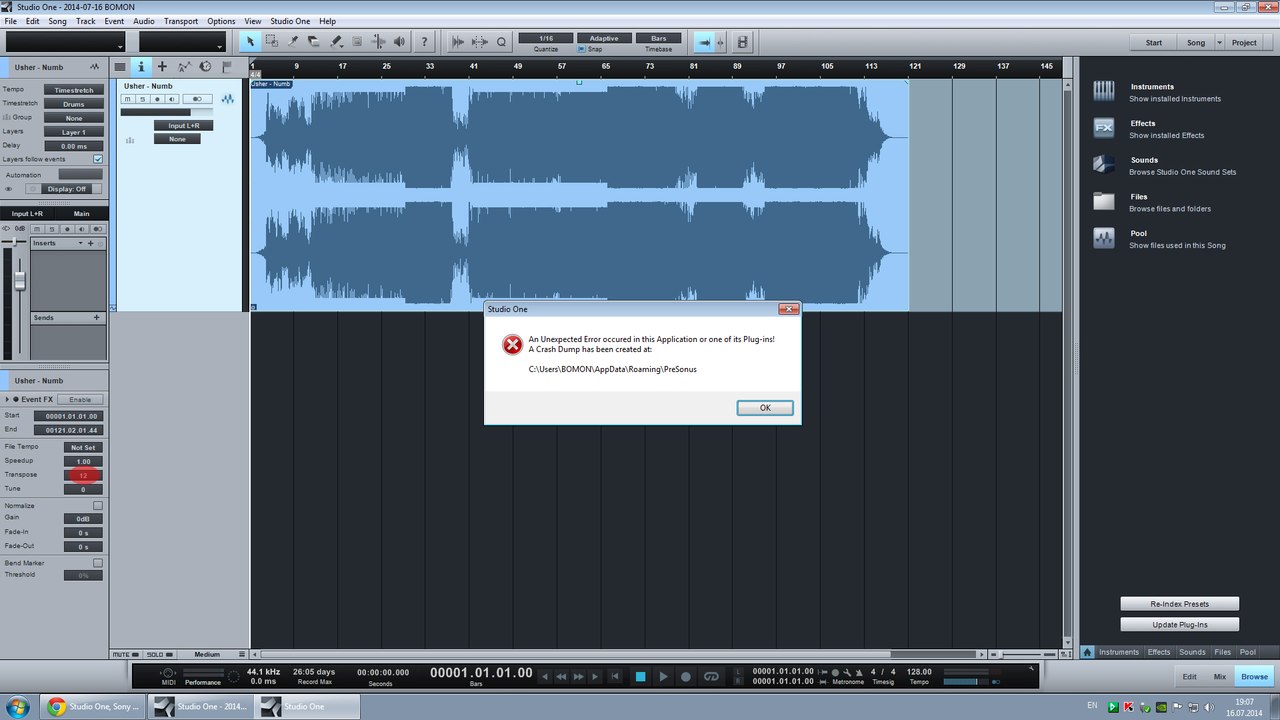Select the Split tool
The image size is (1280, 720).
293,42
